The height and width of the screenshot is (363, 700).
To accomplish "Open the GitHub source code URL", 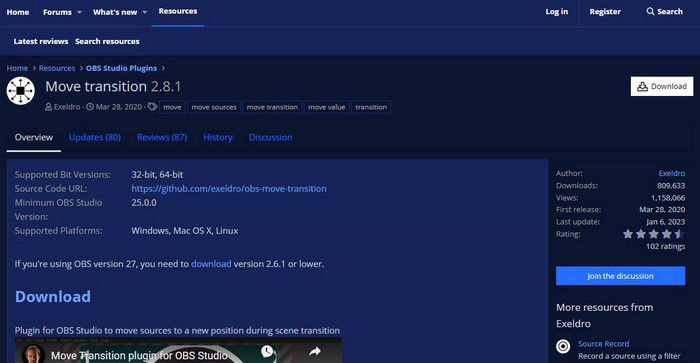I will click(x=229, y=188).
